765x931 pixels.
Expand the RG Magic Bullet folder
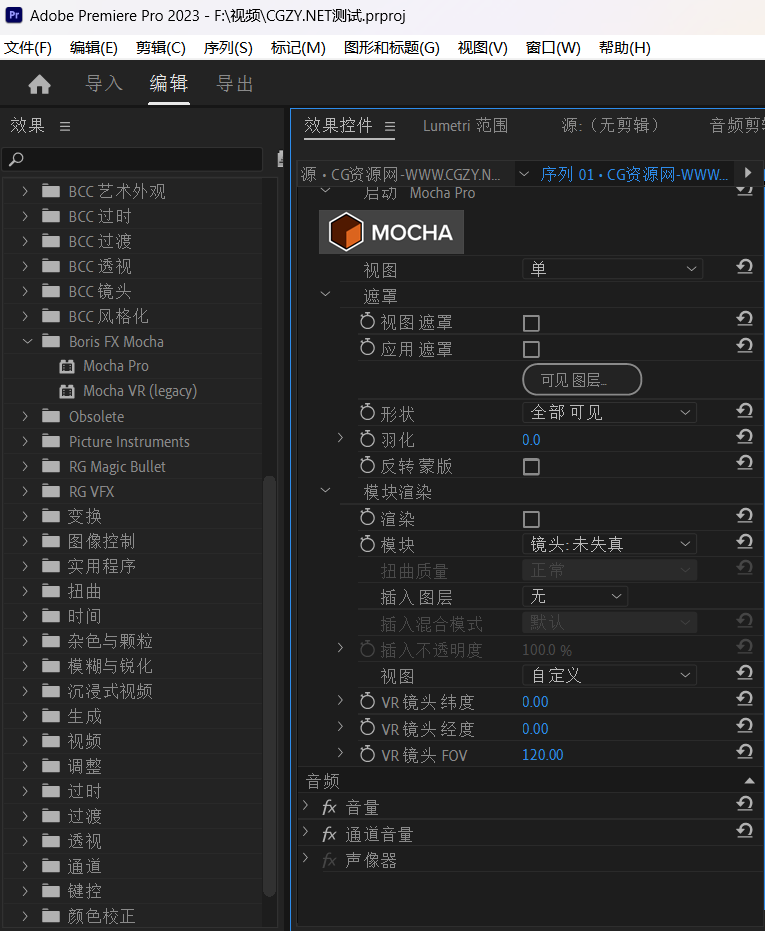click(25, 467)
